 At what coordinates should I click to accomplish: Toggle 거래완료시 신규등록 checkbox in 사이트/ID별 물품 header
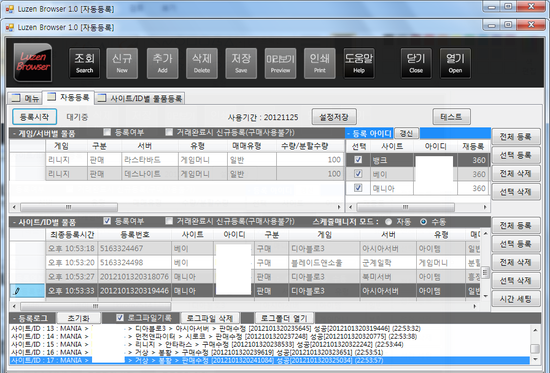(169, 221)
